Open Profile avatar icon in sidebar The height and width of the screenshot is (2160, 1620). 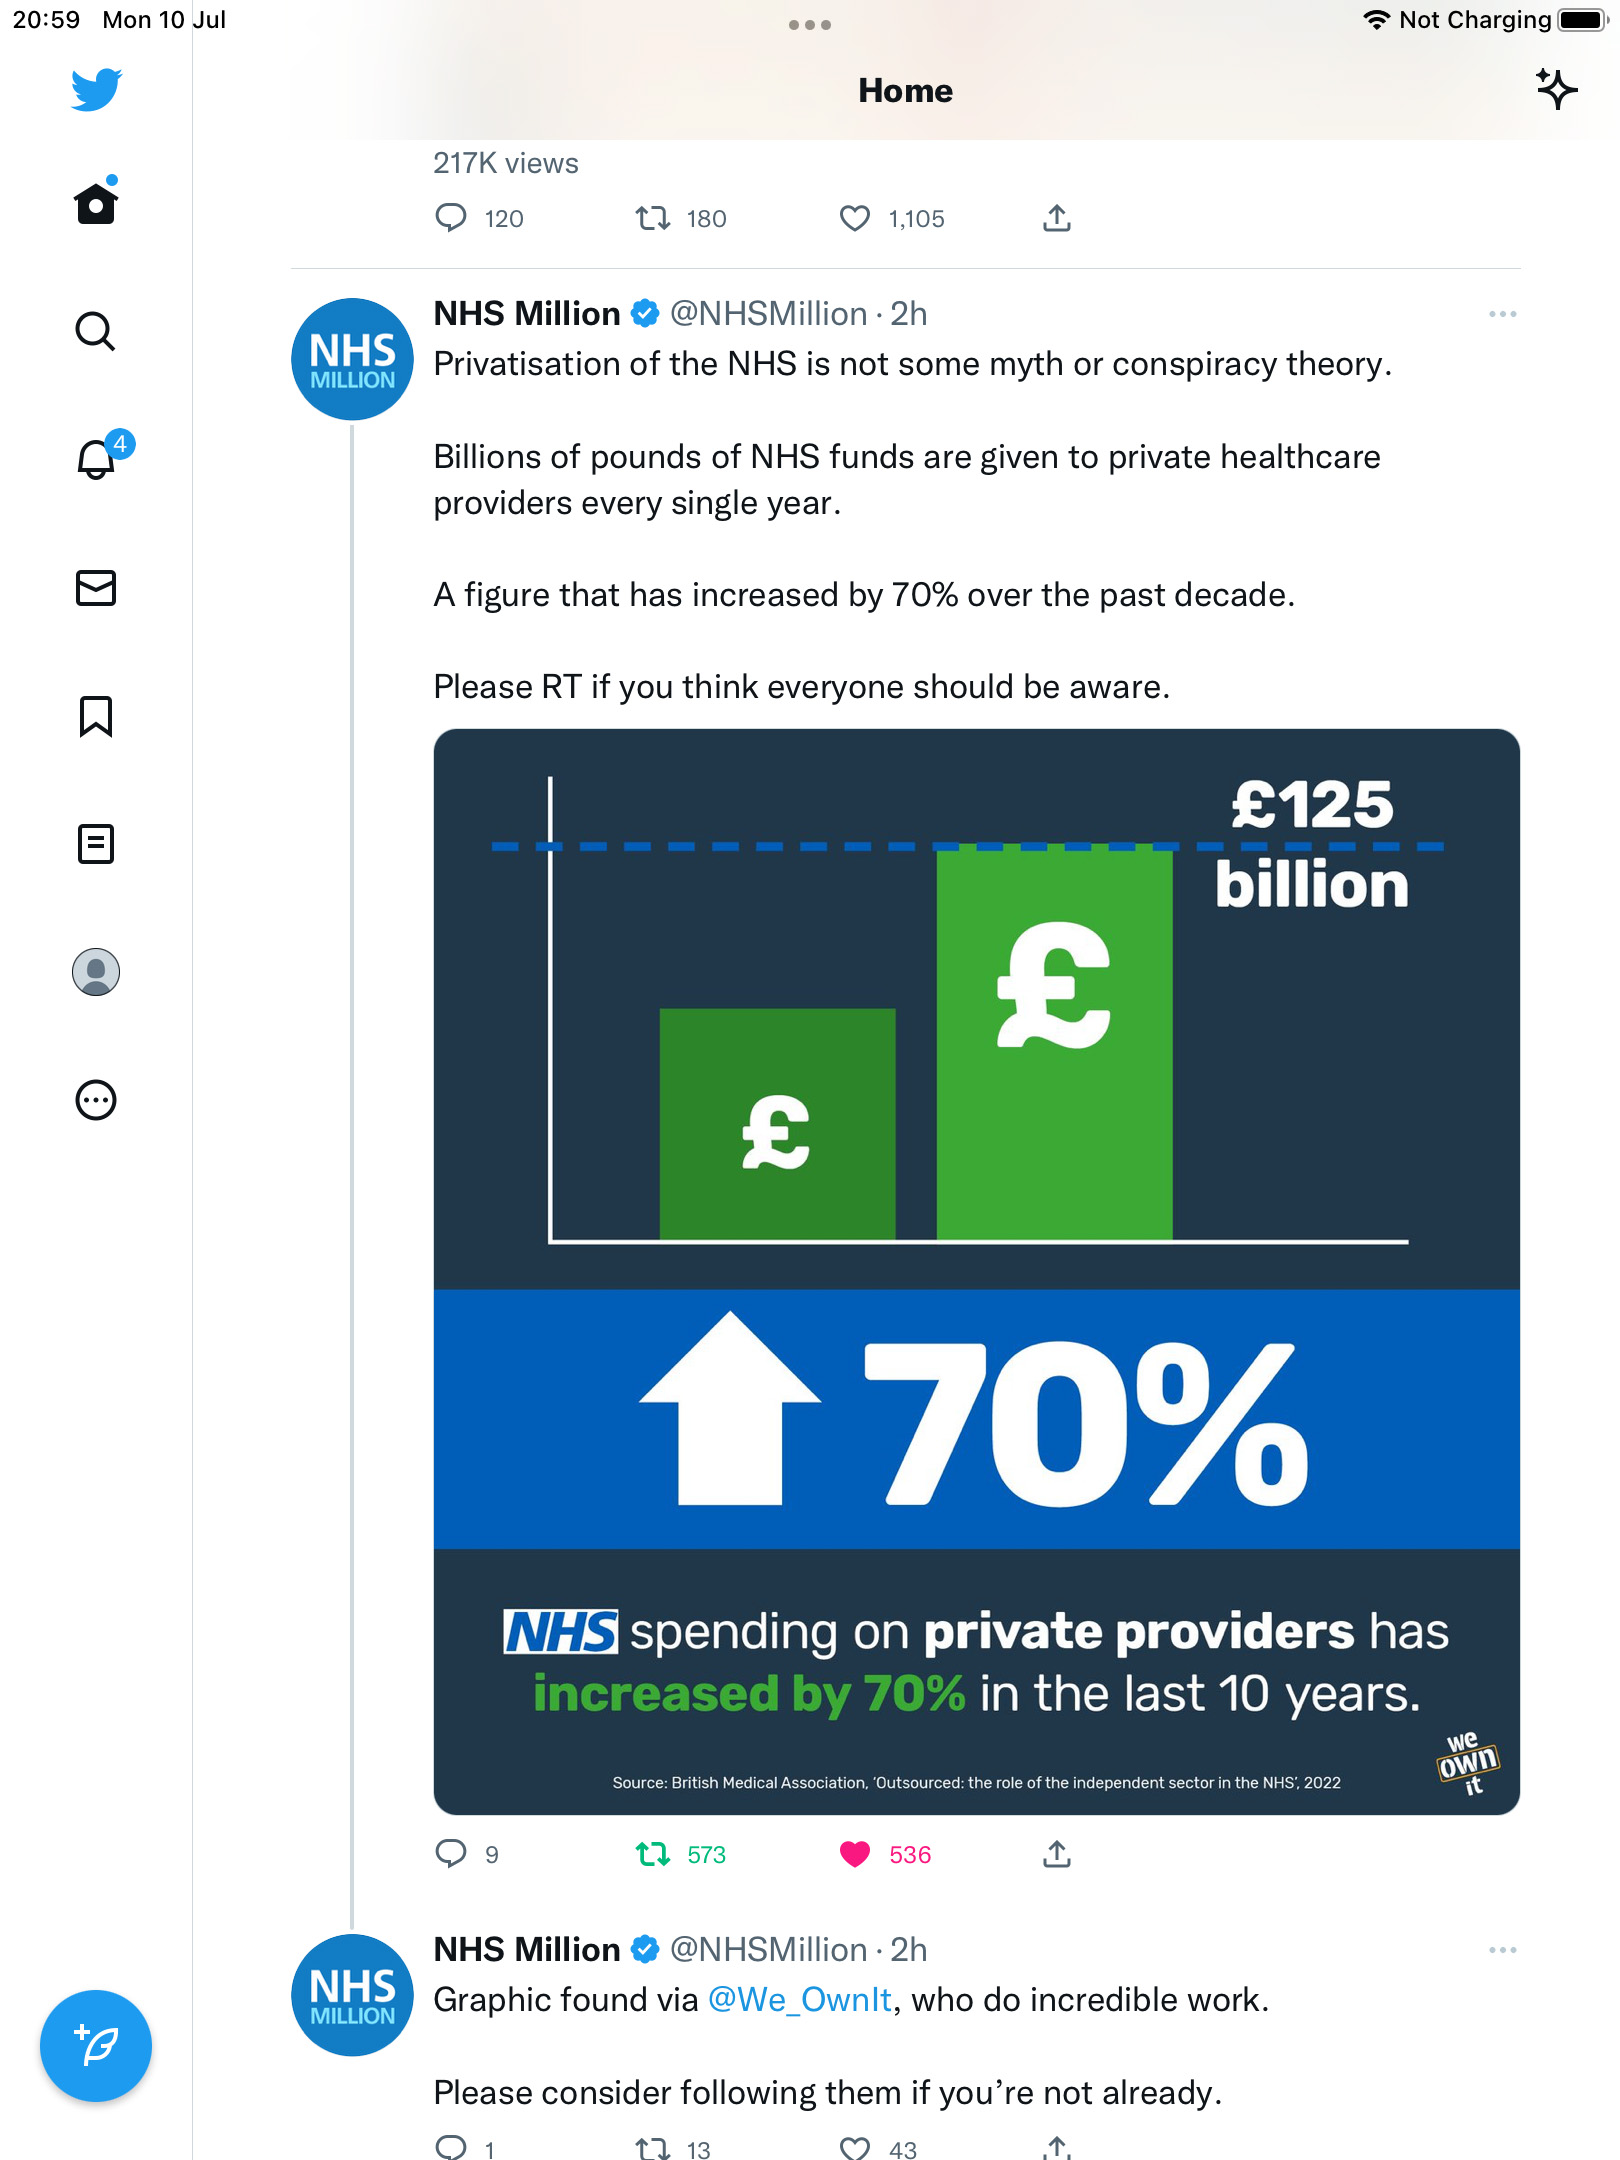pos(95,972)
